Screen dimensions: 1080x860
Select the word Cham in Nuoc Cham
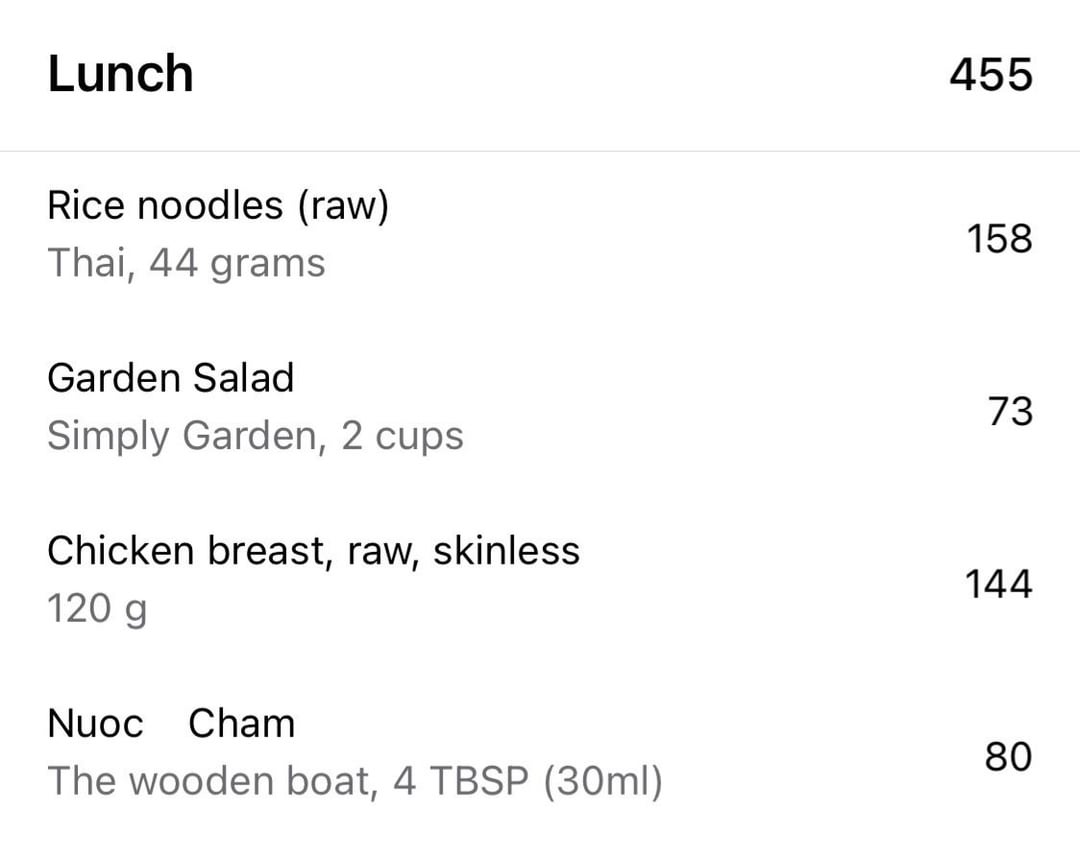click(x=242, y=724)
